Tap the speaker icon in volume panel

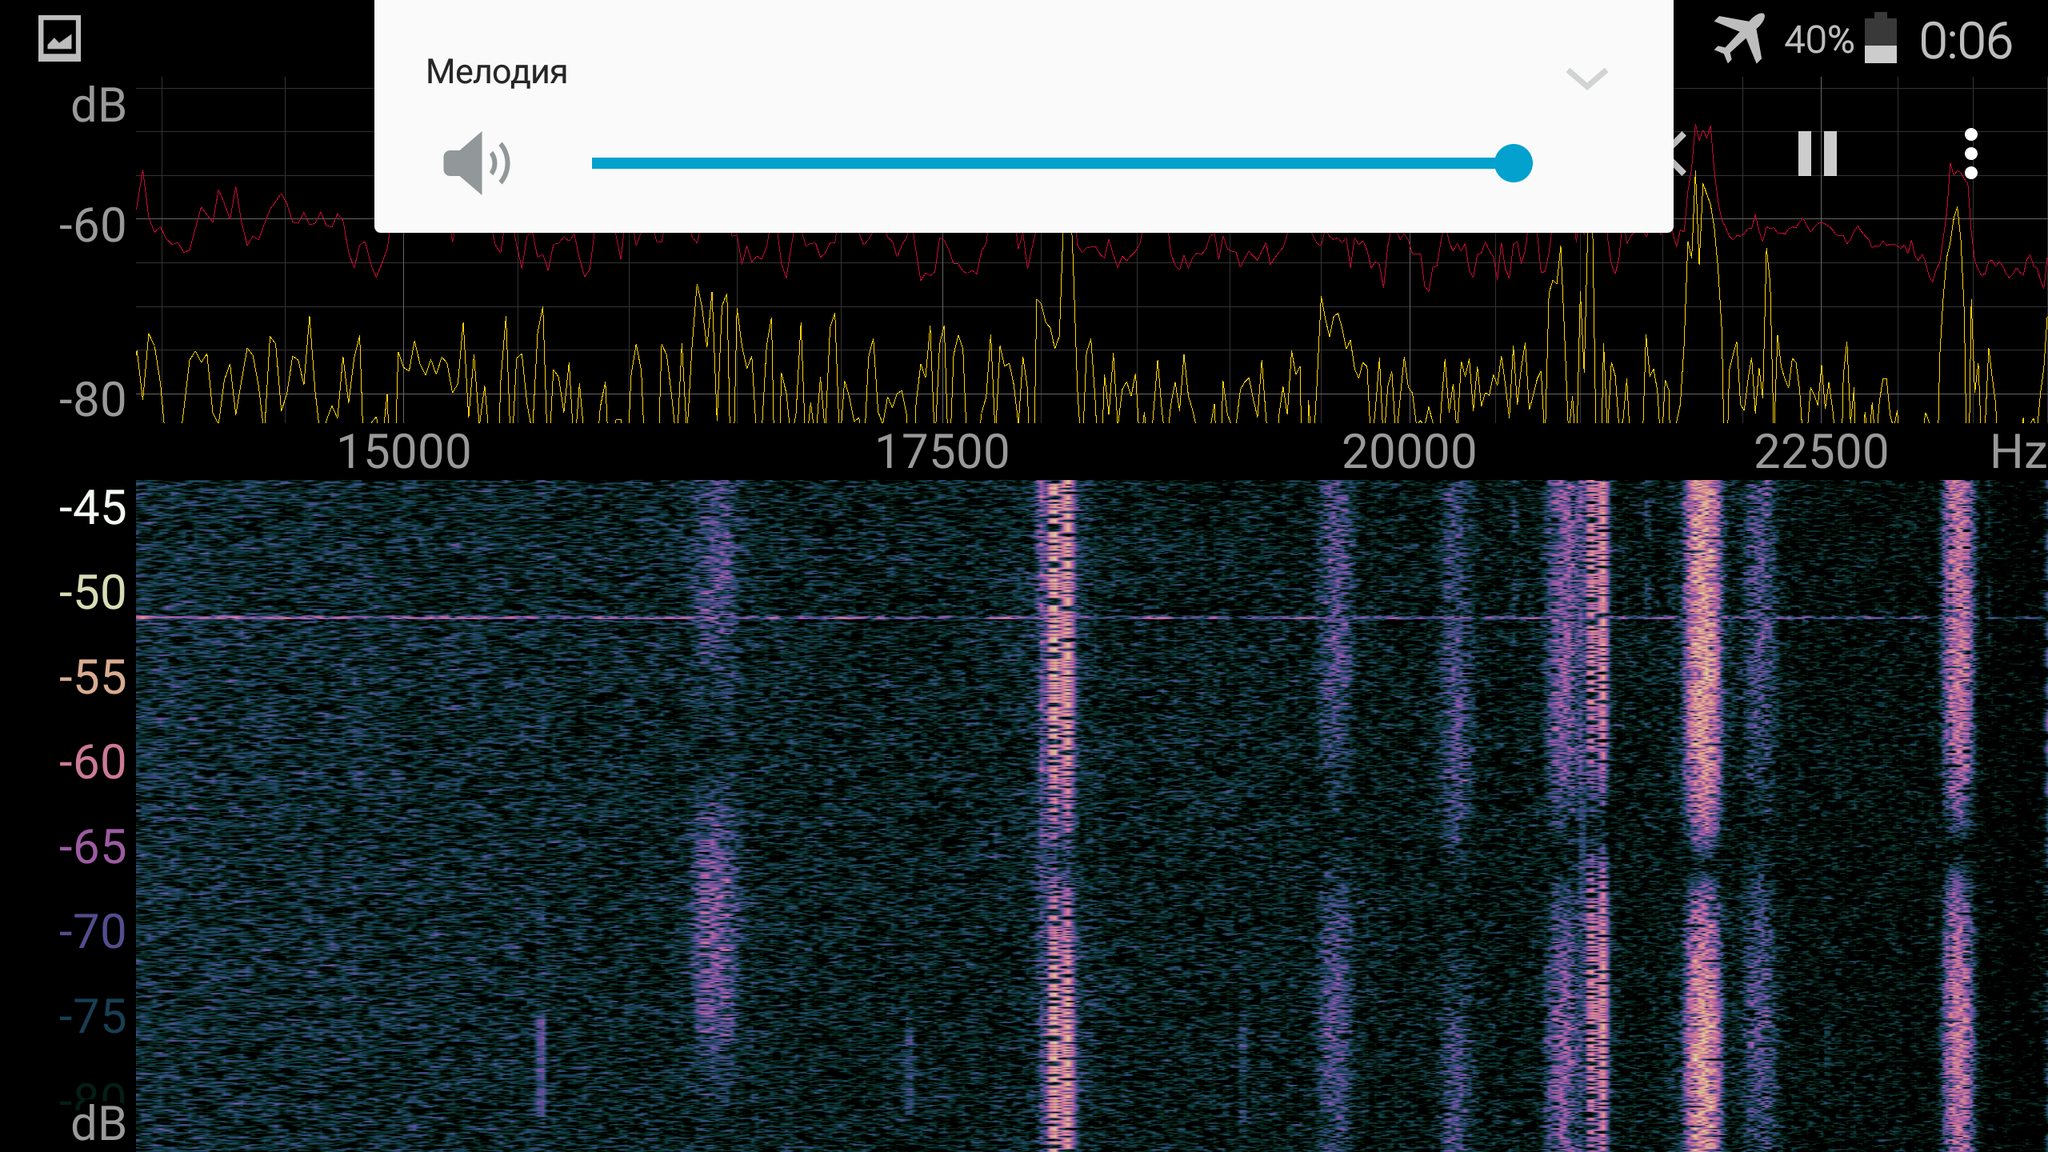click(476, 163)
